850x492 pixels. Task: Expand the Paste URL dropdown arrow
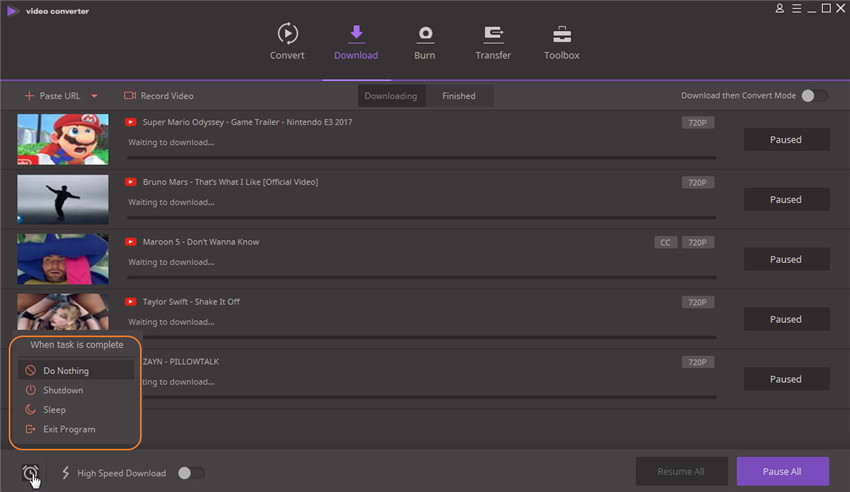click(x=94, y=96)
